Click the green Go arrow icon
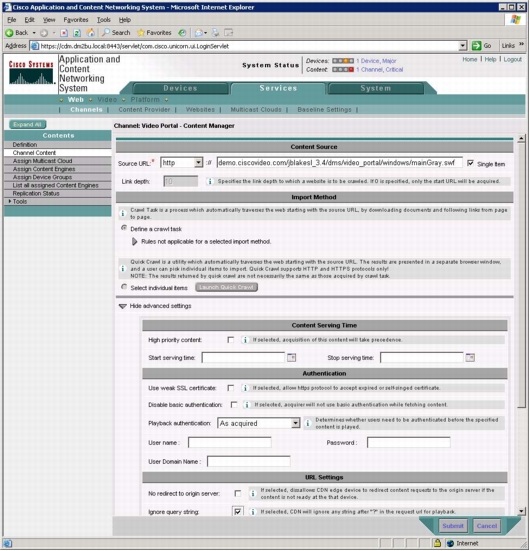530x551 pixels. coord(477,46)
